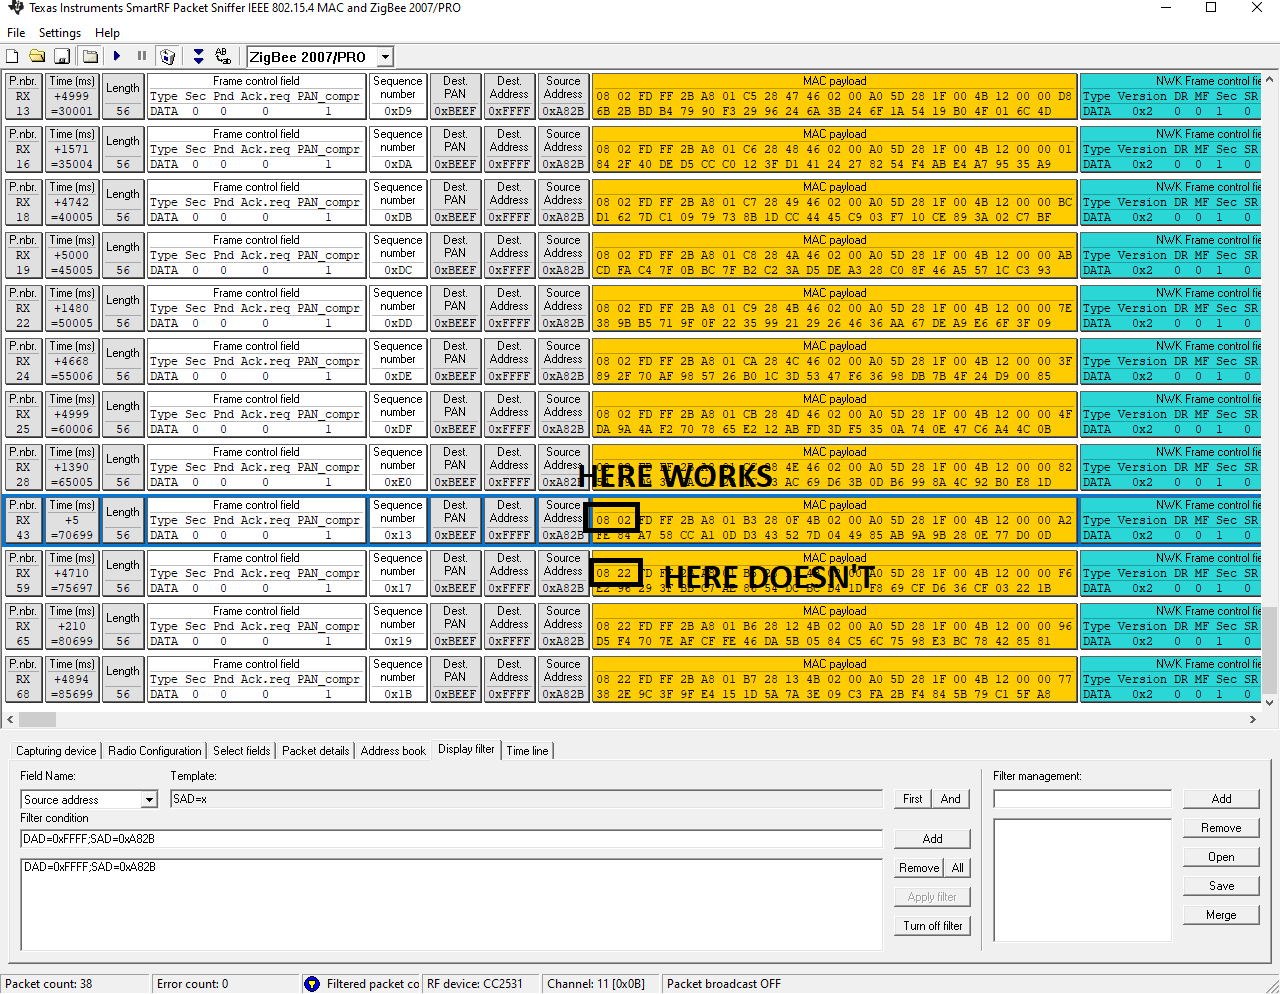The width and height of the screenshot is (1280, 994).
Task: Click the horizontal scrollbar left arrow
Action: tap(11, 719)
